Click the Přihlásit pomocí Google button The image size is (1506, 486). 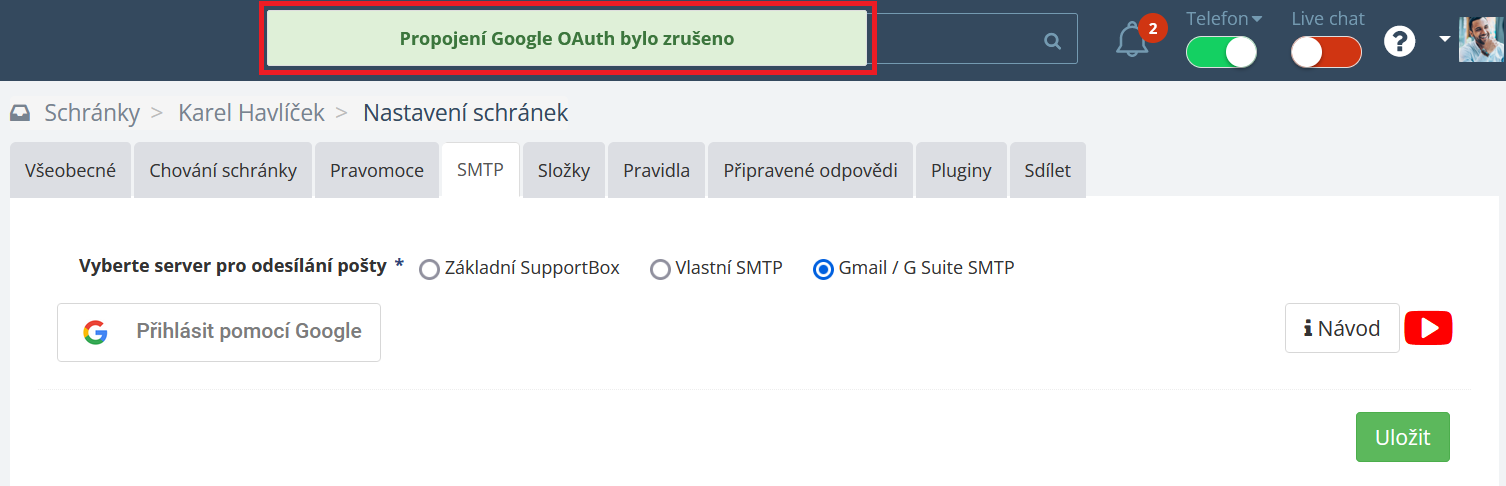(x=219, y=332)
